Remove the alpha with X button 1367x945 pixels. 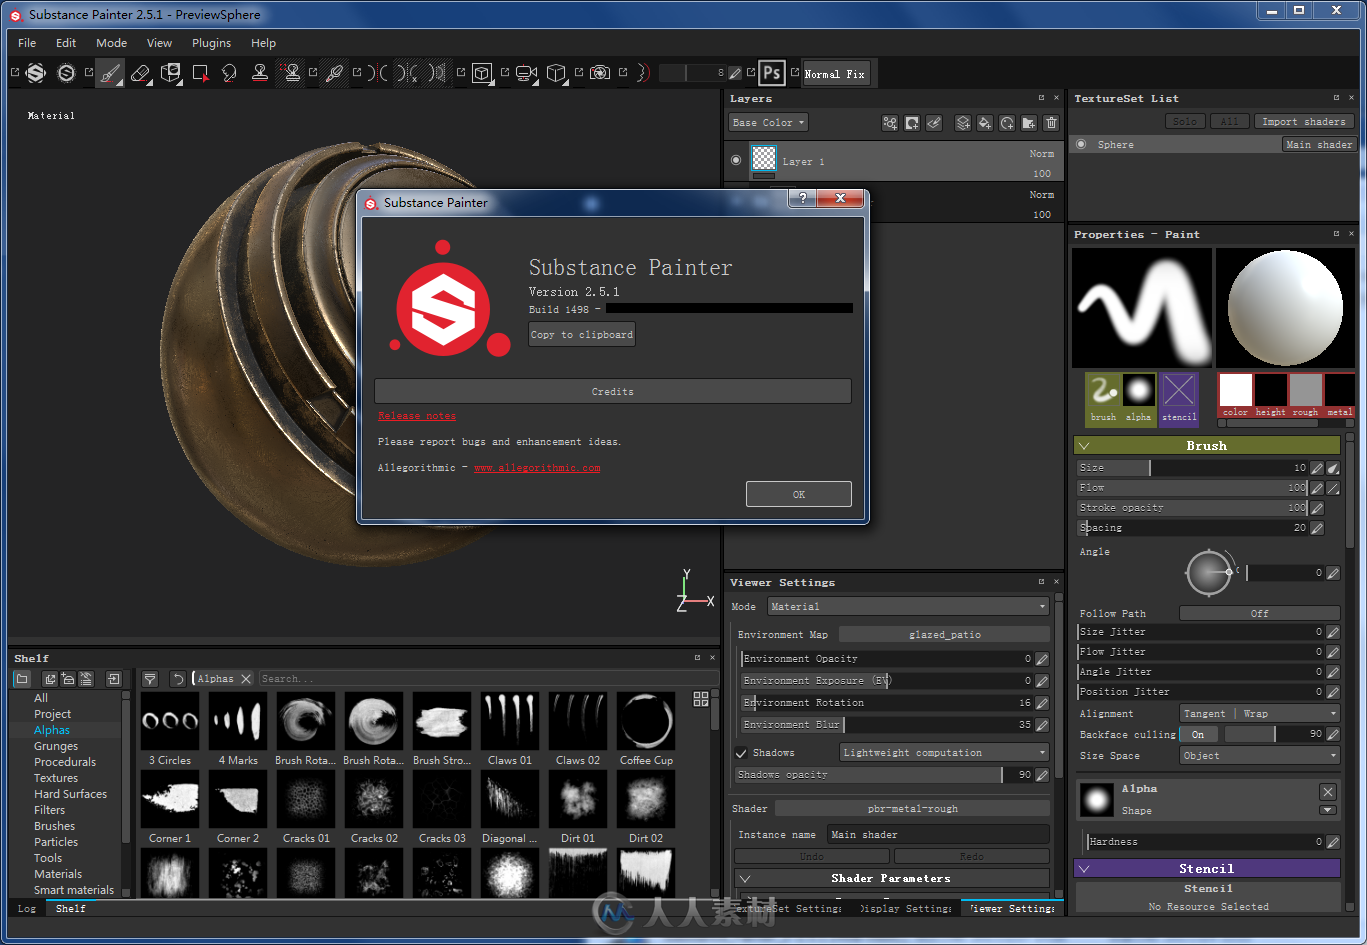[1327, 792]
